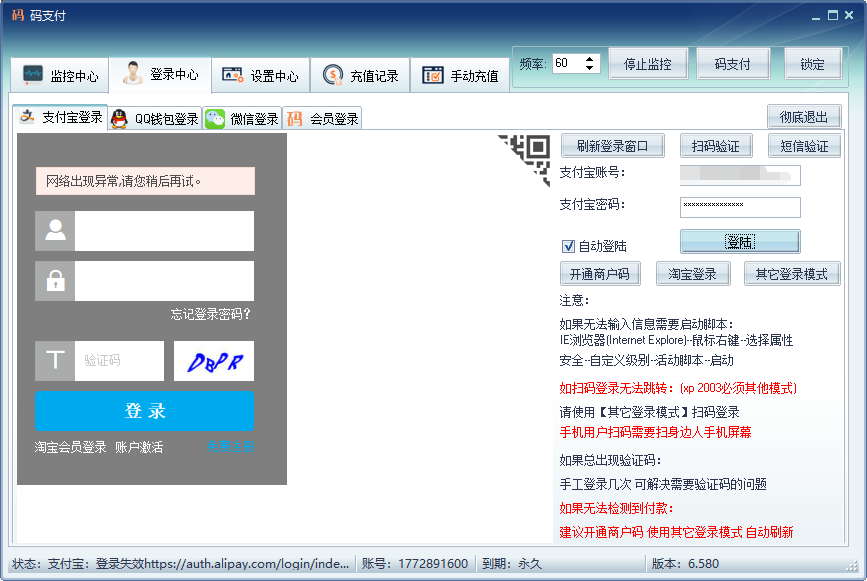
Task: Click the settings window icon on 设置中心
Action: click(x=233, y=75)
